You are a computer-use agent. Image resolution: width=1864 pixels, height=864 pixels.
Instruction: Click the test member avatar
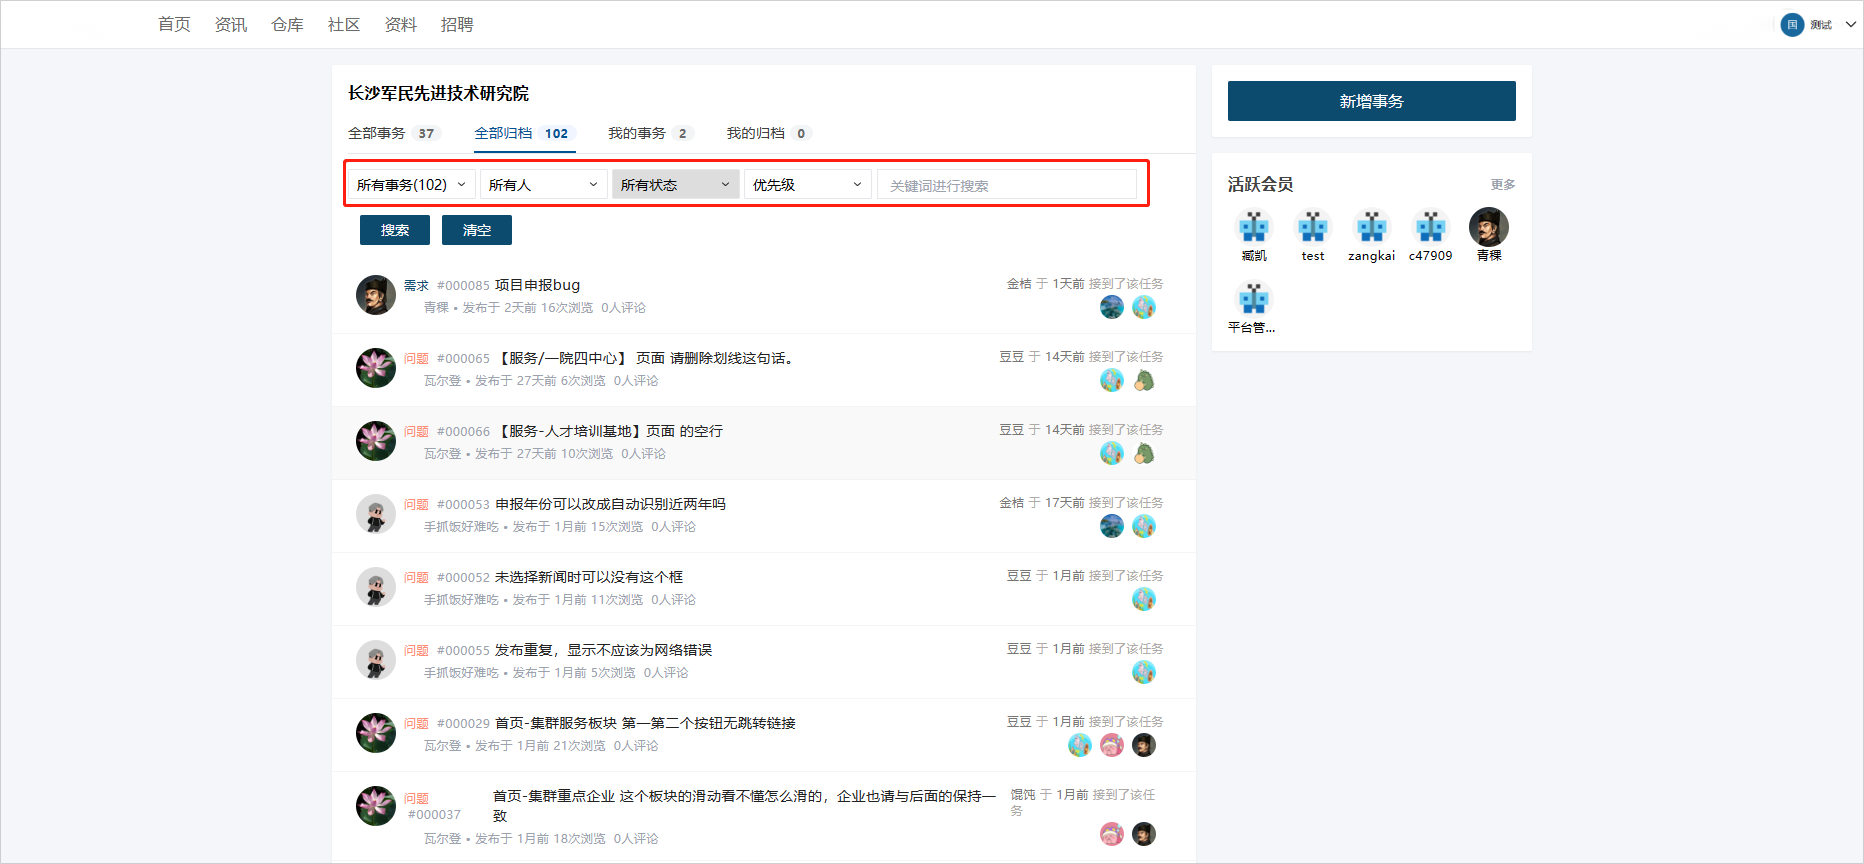pos(1312,228)
